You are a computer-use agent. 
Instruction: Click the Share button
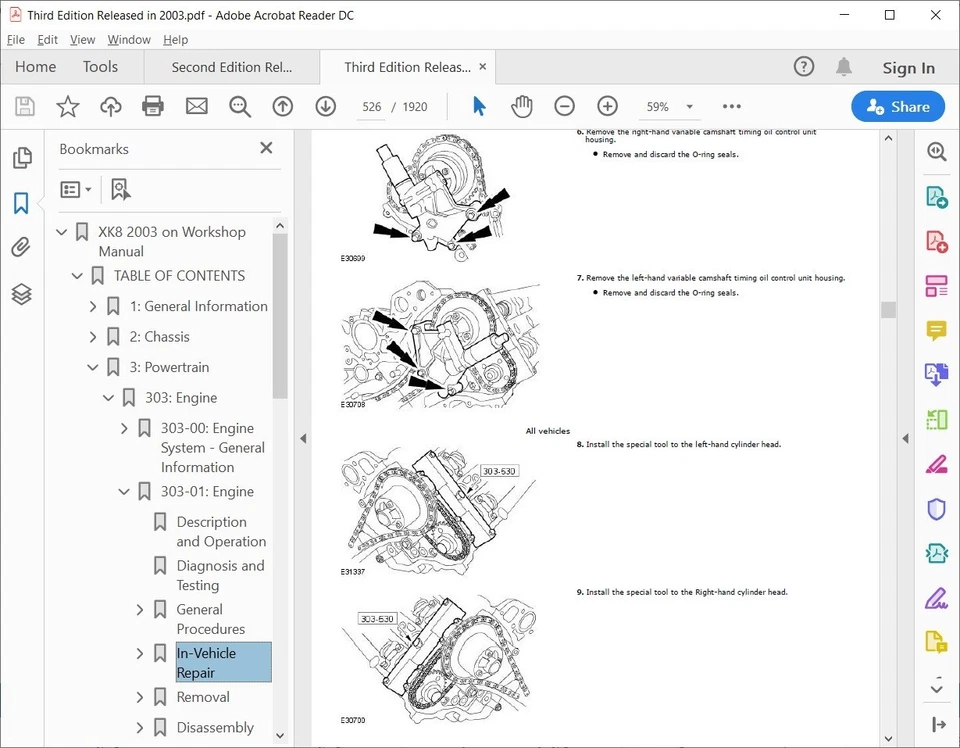(x=898, y=107)
